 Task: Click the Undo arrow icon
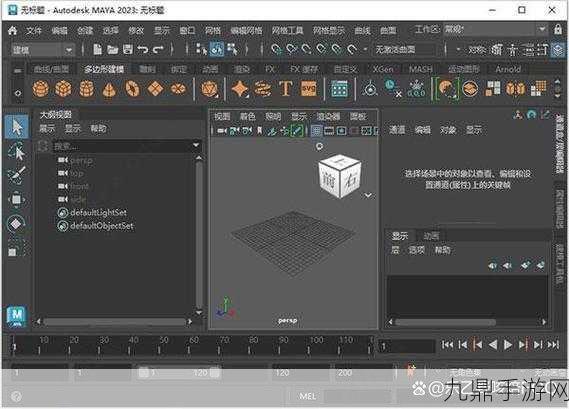(x=143, y=49)
